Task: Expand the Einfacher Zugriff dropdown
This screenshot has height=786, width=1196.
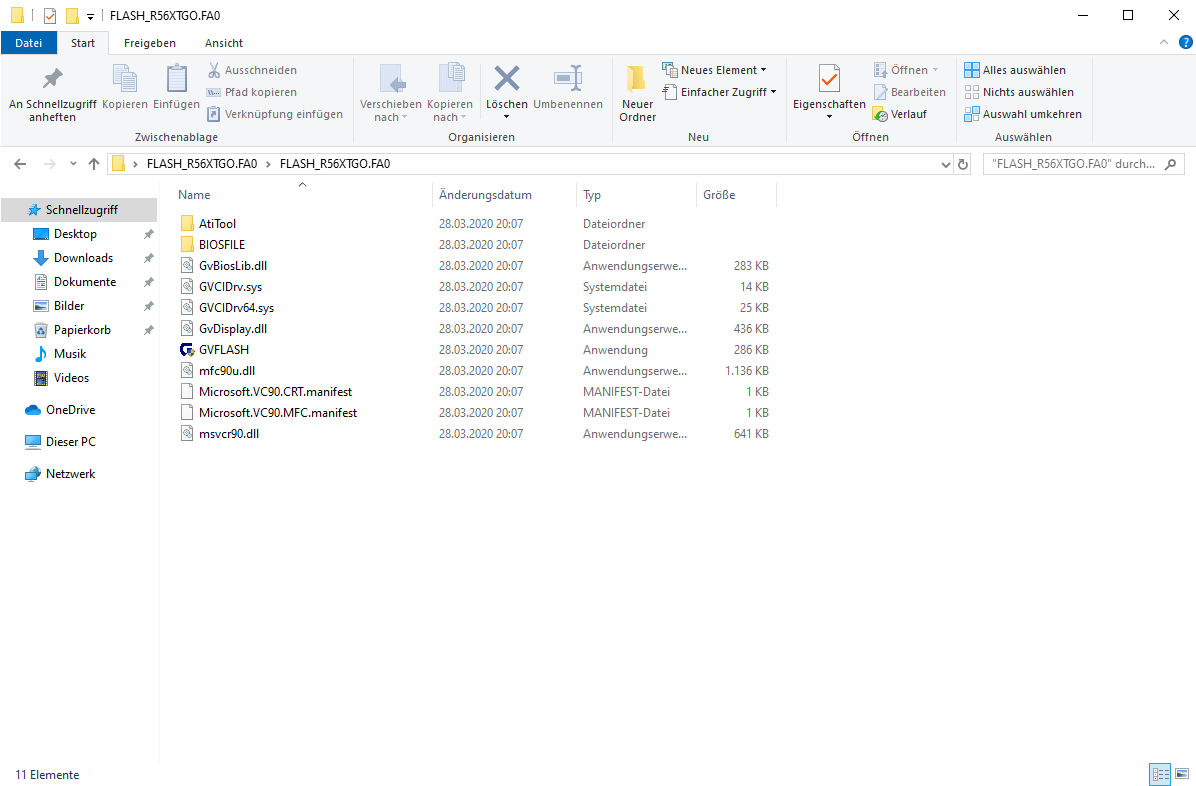Action: pyautogui.click(x=719, y=92)
